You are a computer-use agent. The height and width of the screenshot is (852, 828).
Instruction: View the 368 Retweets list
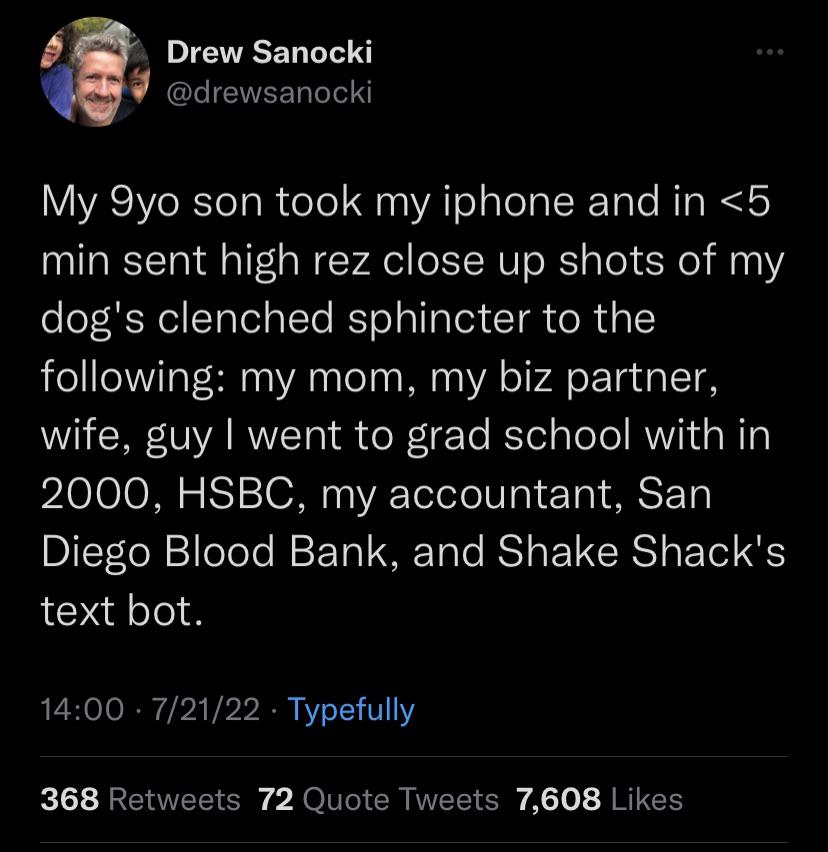(x=140, y=799)
